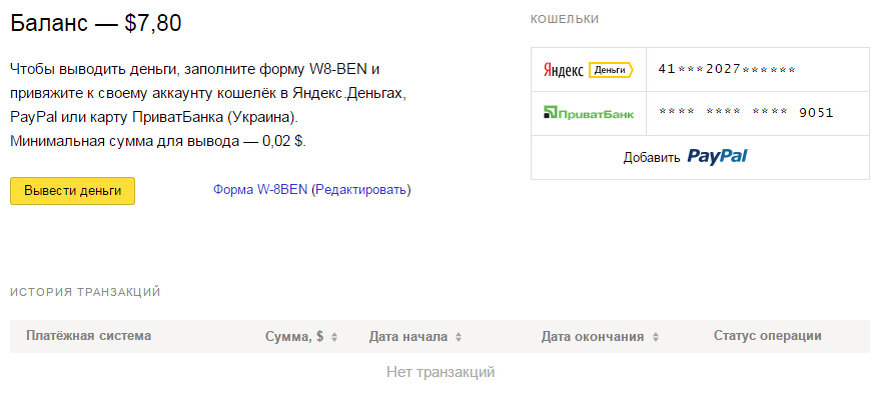Click Добавить PayPal wallet option
Viewport: 879px width, 404px height.
click(x=700, y=157)
